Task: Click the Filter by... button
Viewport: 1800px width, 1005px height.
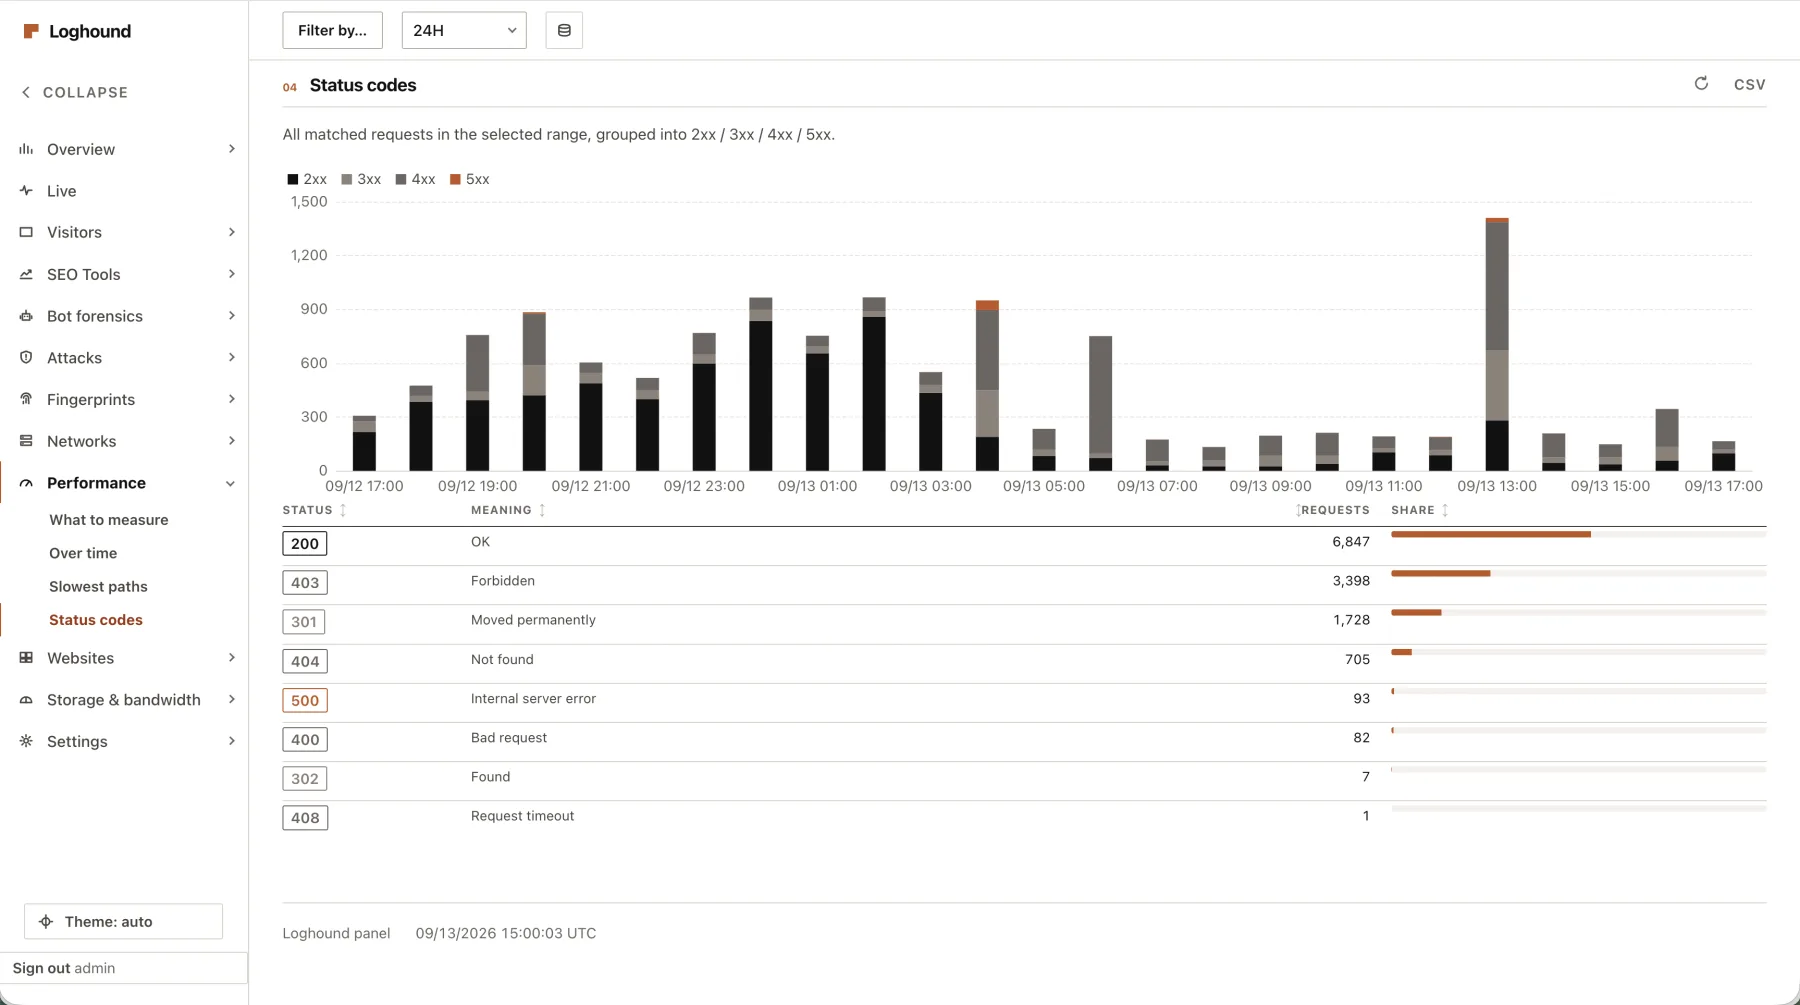Action: point(333,31)
